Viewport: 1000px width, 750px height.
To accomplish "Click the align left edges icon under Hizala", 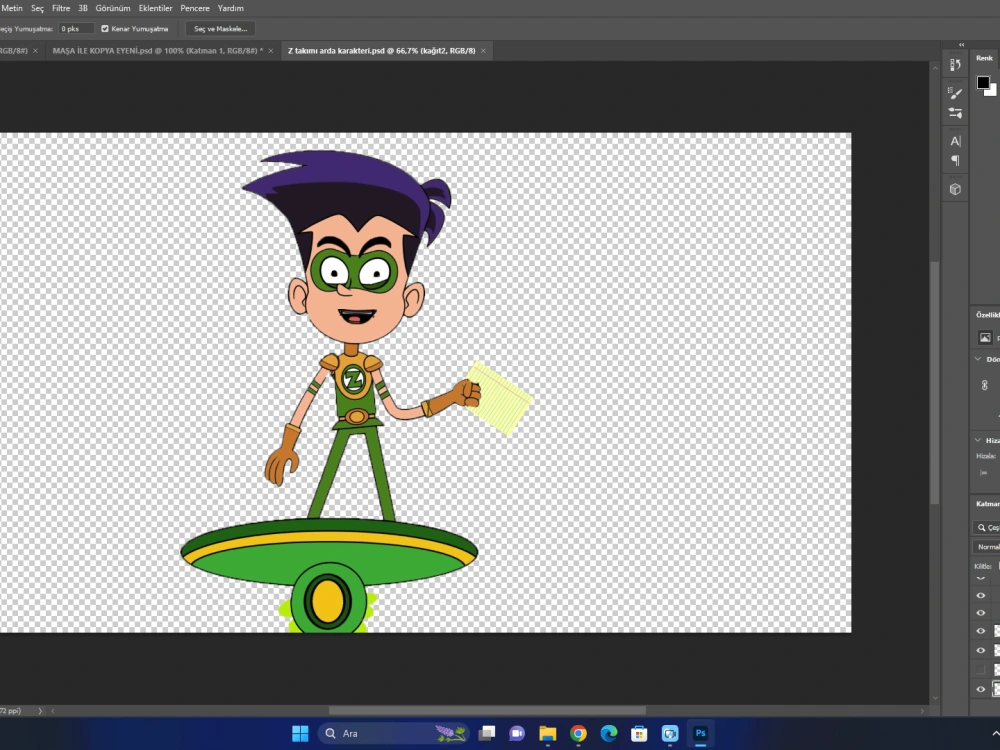I will 983,473.
